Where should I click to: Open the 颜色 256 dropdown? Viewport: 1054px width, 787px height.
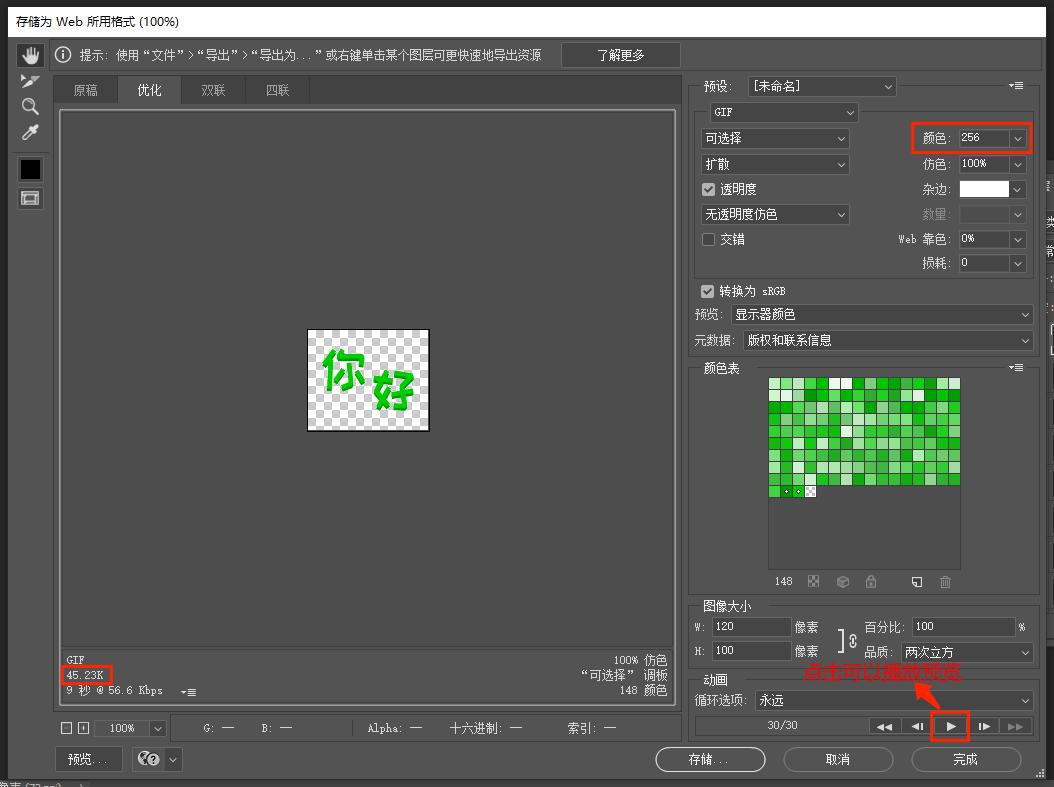click(1020, 138)
